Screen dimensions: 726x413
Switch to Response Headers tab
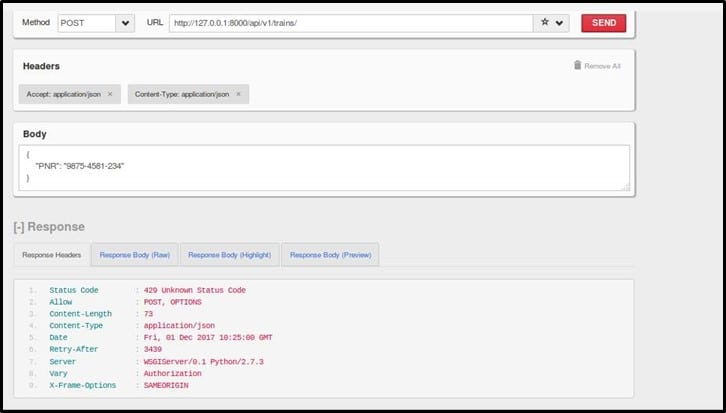[x=52, y=255]
